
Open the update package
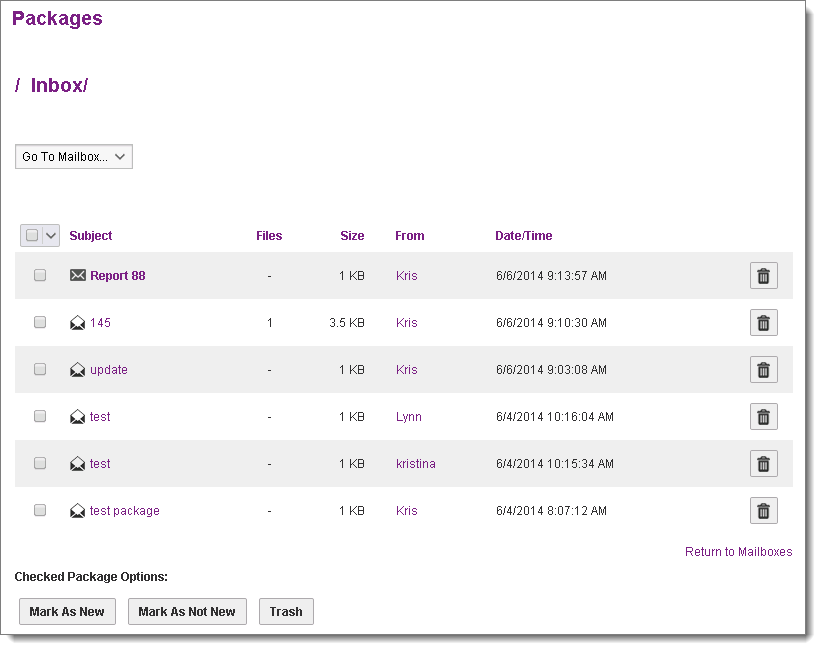click(x=108, y=370)
